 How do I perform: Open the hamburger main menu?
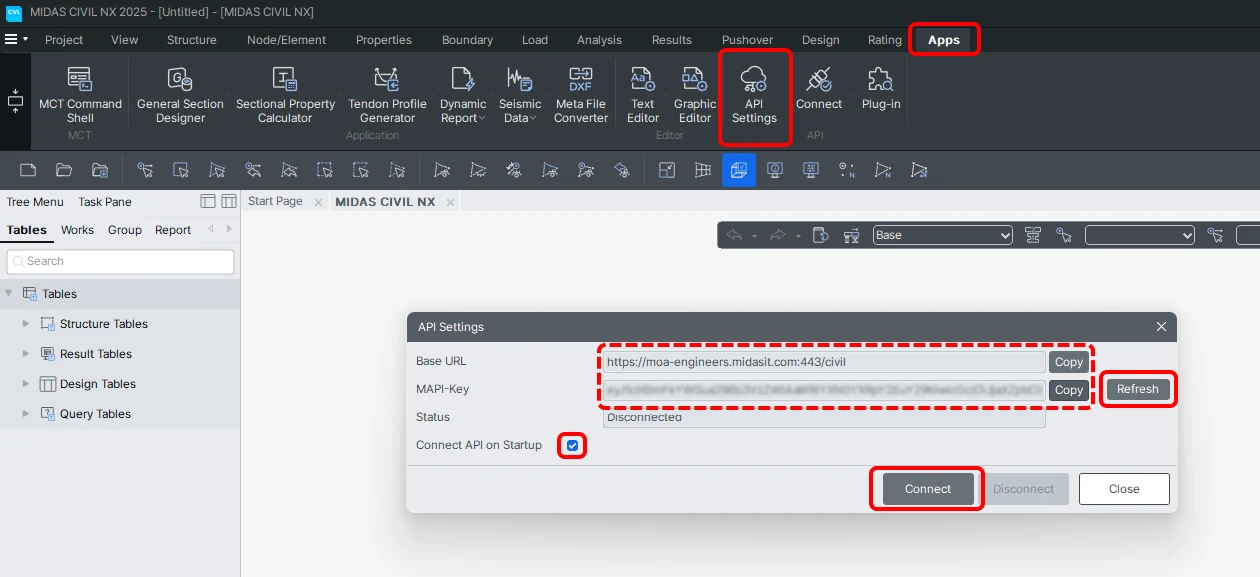[12, 39]
